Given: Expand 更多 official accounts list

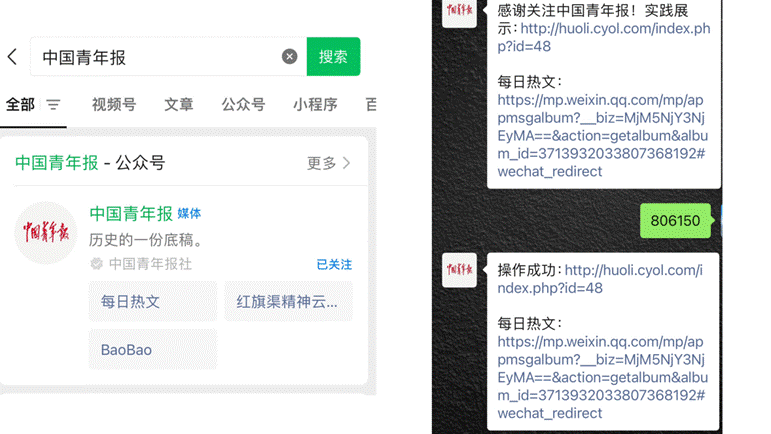Looking at the screenshot, I should click(x=329, y=163).
